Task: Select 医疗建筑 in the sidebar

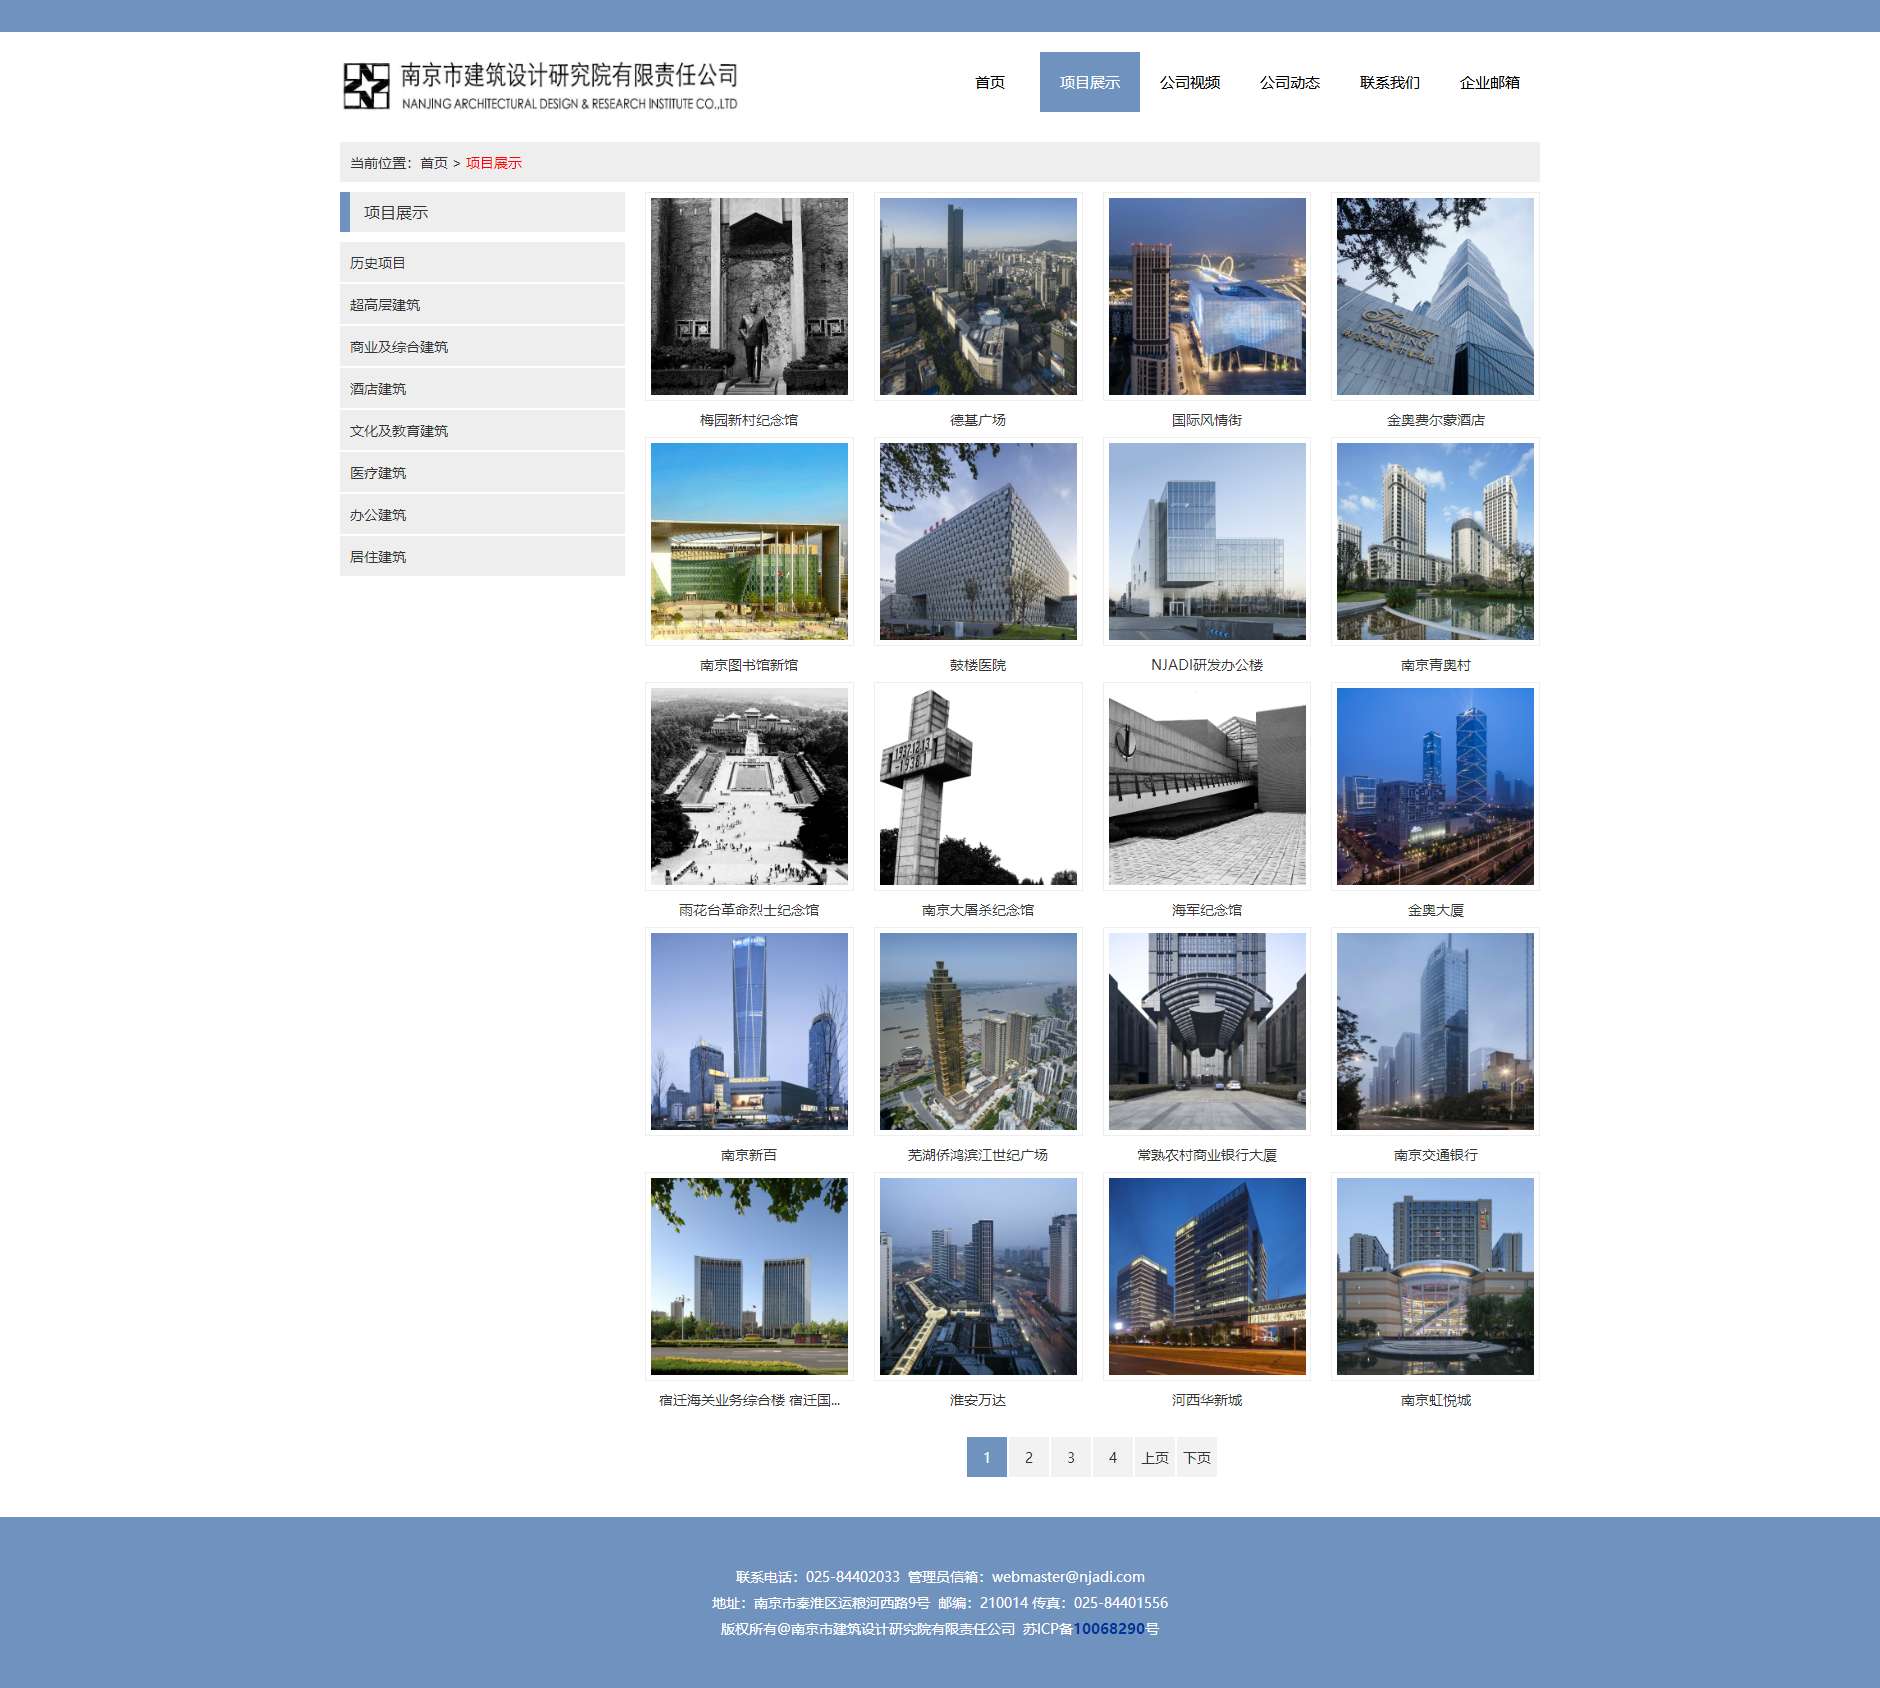Action: click(482, 472)
